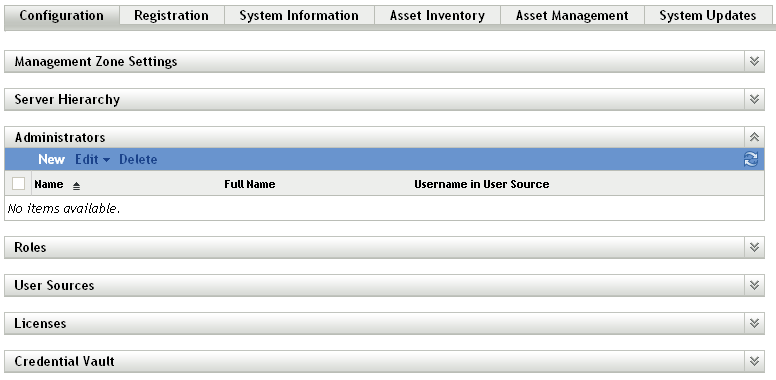This screenshot has height=380, width=776.
Task: Sort by the Name column header
Action: pyautogui.click(x=48, y=184)
